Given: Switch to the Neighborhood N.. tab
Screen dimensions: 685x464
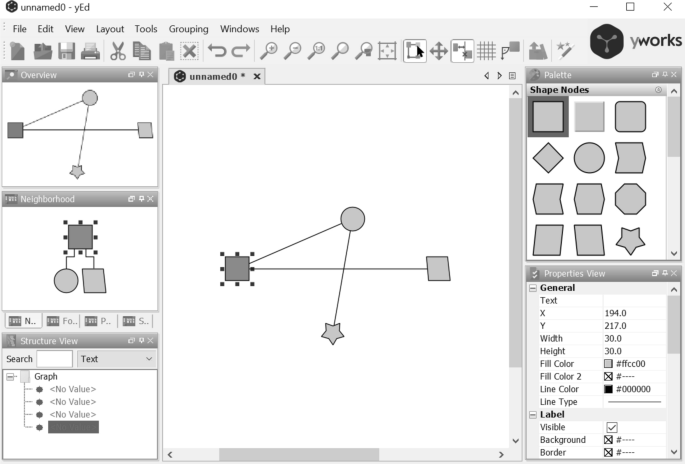Looking at the screenshot, I should tap(23, 321).
